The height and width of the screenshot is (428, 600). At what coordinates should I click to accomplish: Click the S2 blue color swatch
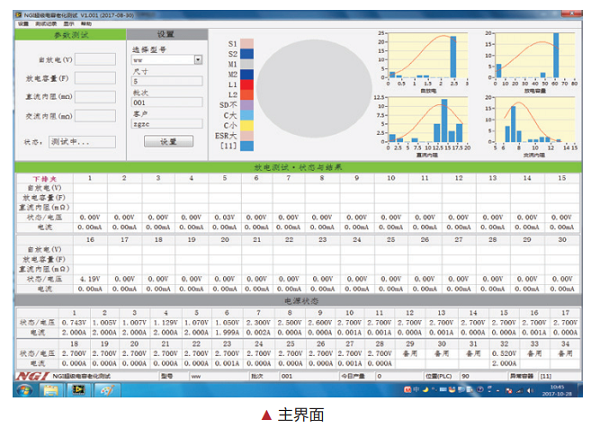pyautogui.click(x=248, y=54)
